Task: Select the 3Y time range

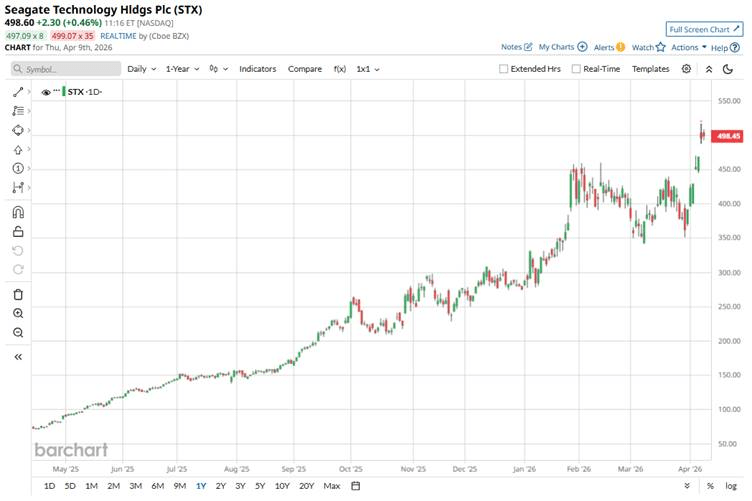Action: 240,486
